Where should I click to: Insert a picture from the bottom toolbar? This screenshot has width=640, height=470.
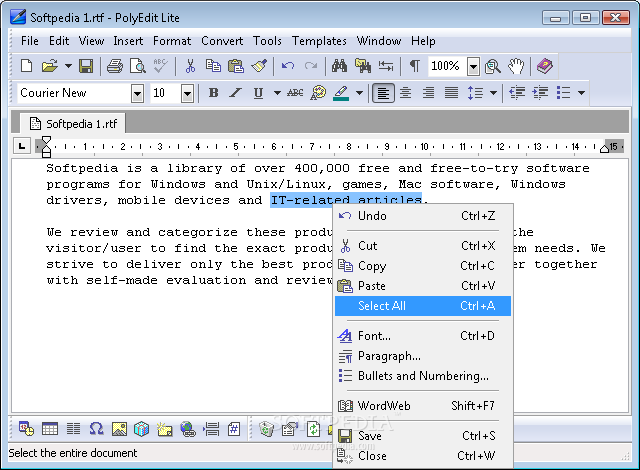[119, 429]
